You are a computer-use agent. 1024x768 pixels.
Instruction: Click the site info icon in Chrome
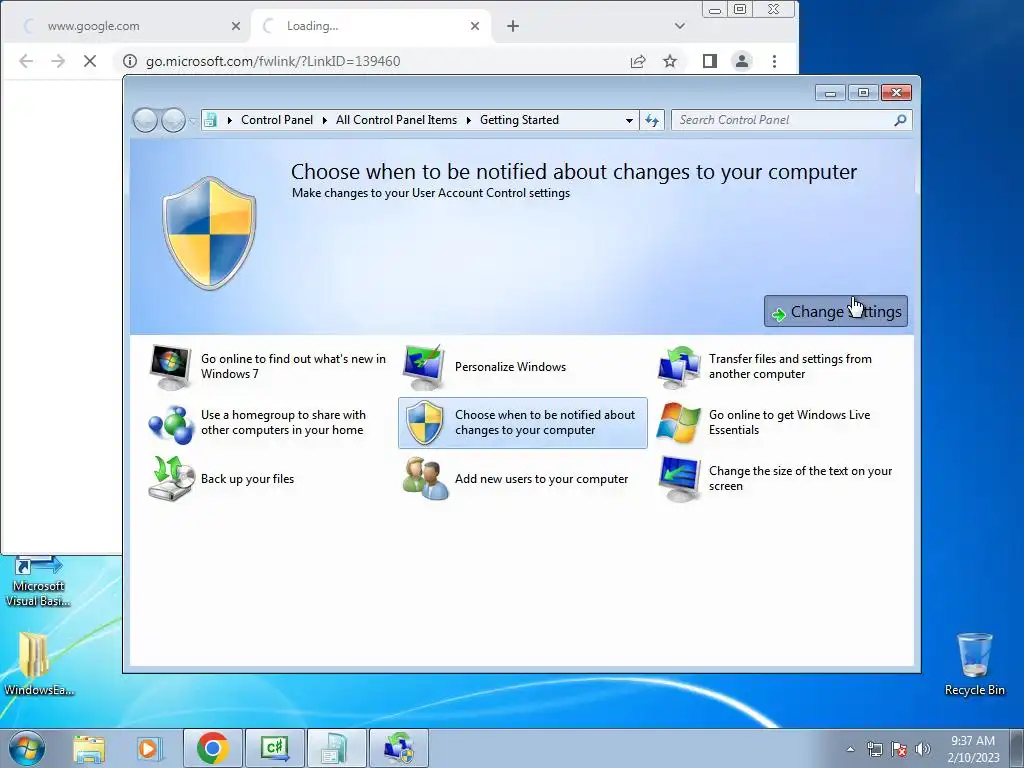pos(130,61)
